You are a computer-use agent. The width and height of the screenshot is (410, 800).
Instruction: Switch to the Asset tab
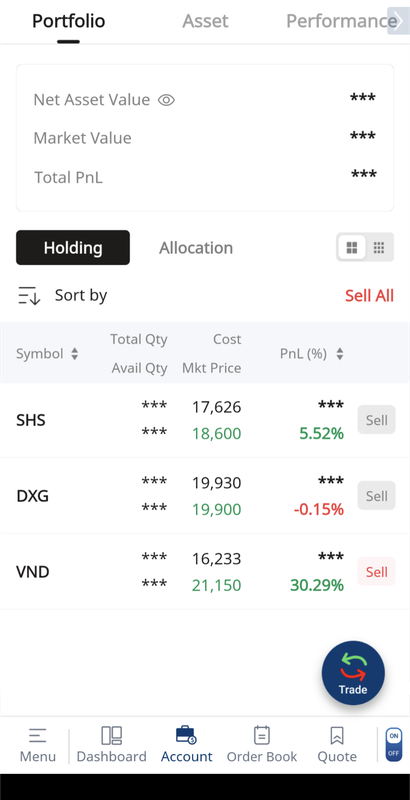(x=206, y=21)
